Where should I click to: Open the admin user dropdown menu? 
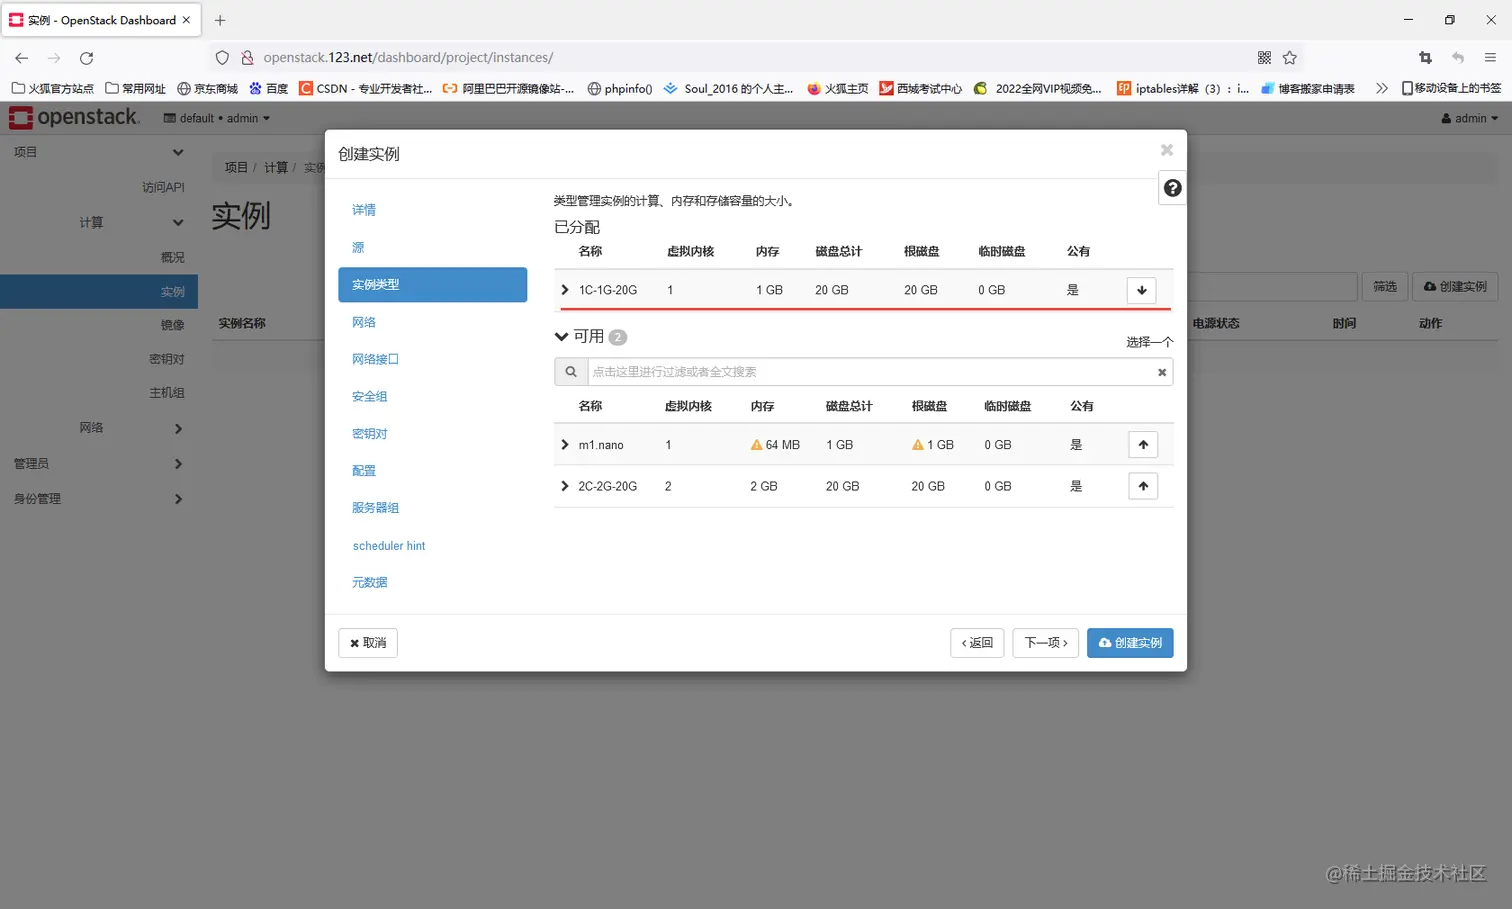point(1467,117)
